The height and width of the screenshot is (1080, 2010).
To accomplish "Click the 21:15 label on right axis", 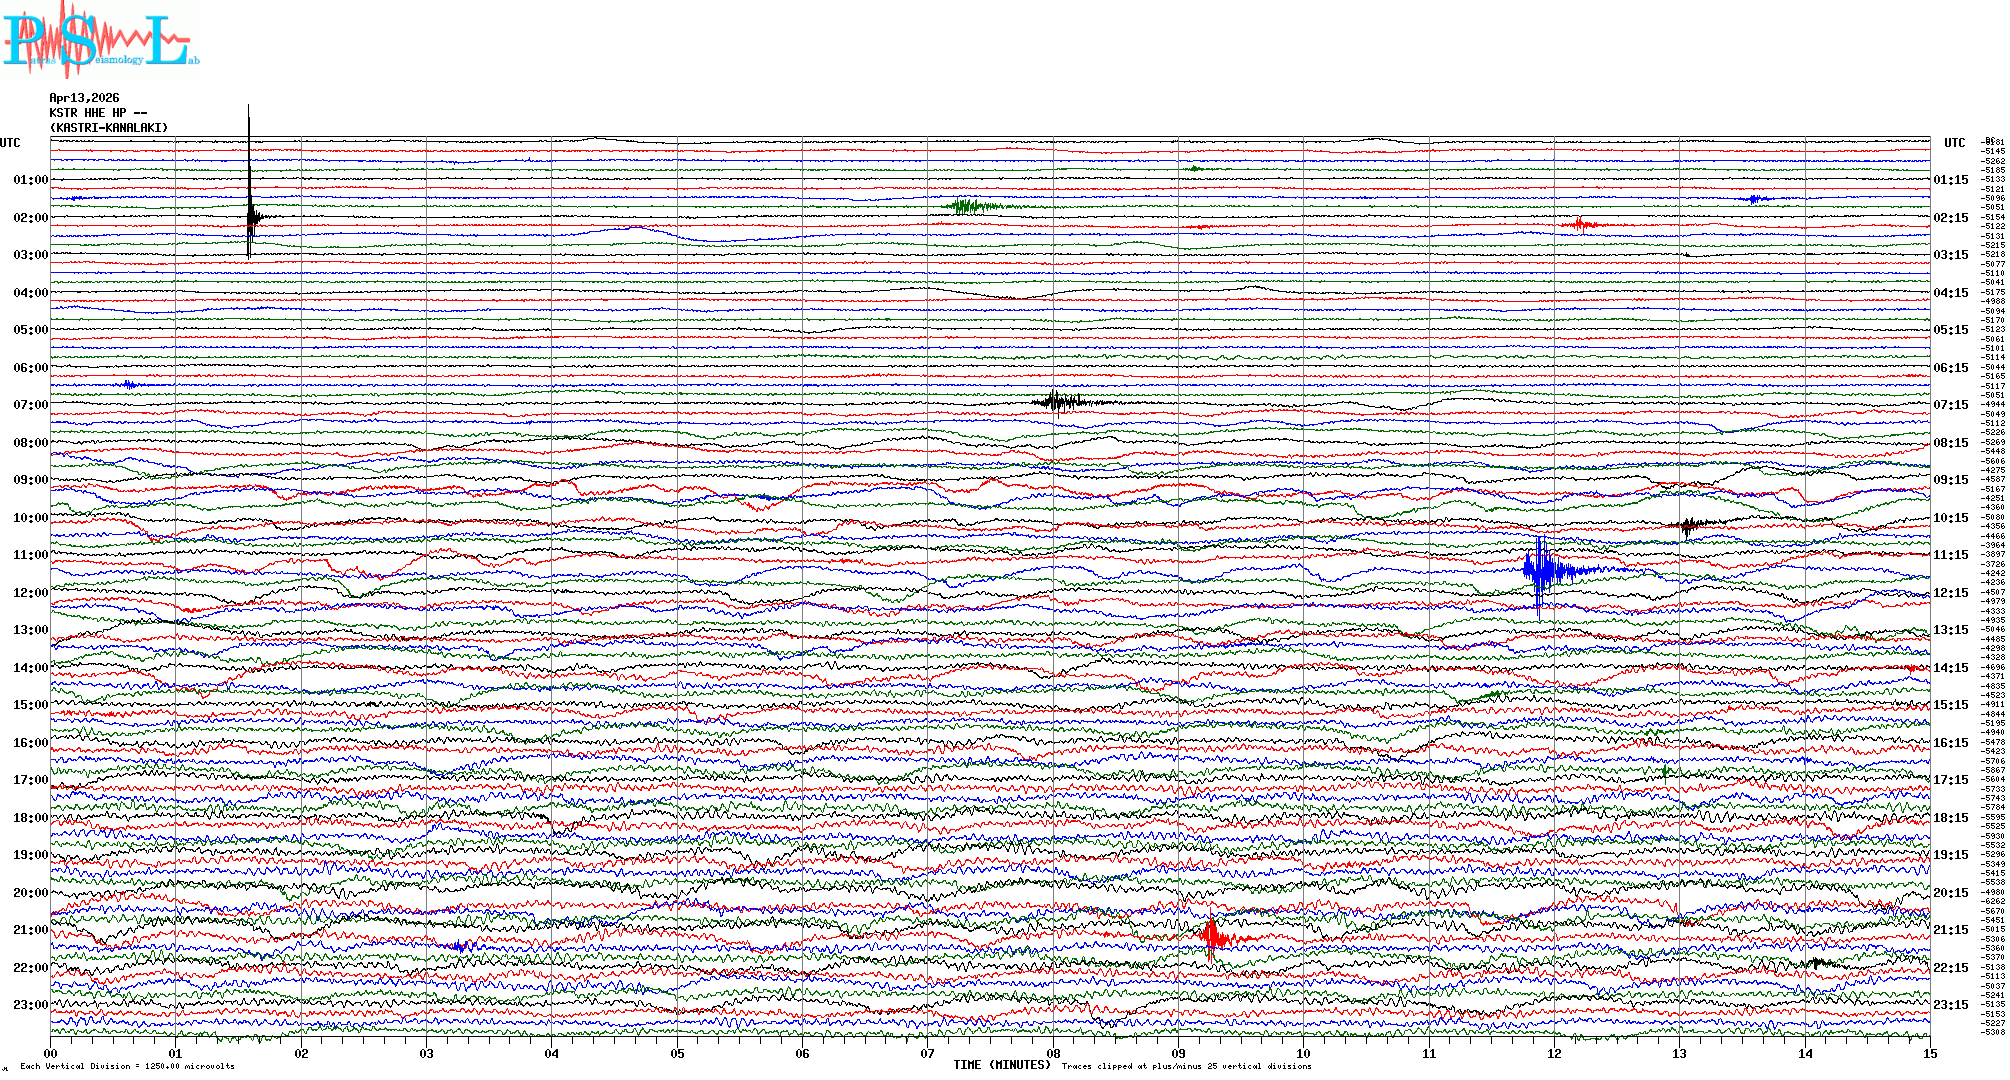I will (1950, 930).
